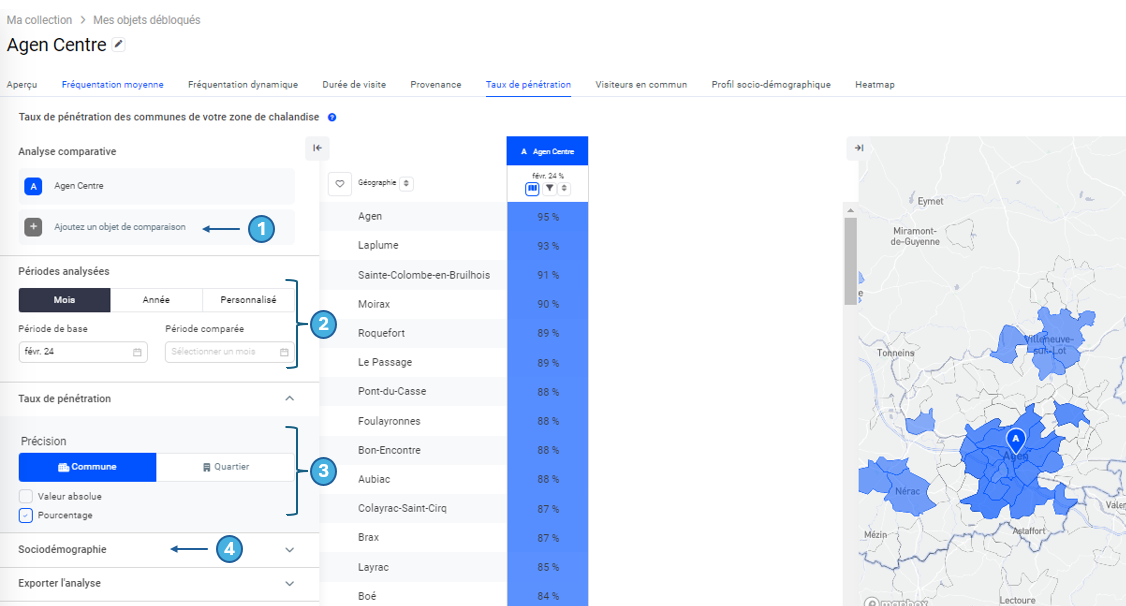
Task: Click the map pin marker labeled A
Action: pyautogui.click(x=1015, y=440)
